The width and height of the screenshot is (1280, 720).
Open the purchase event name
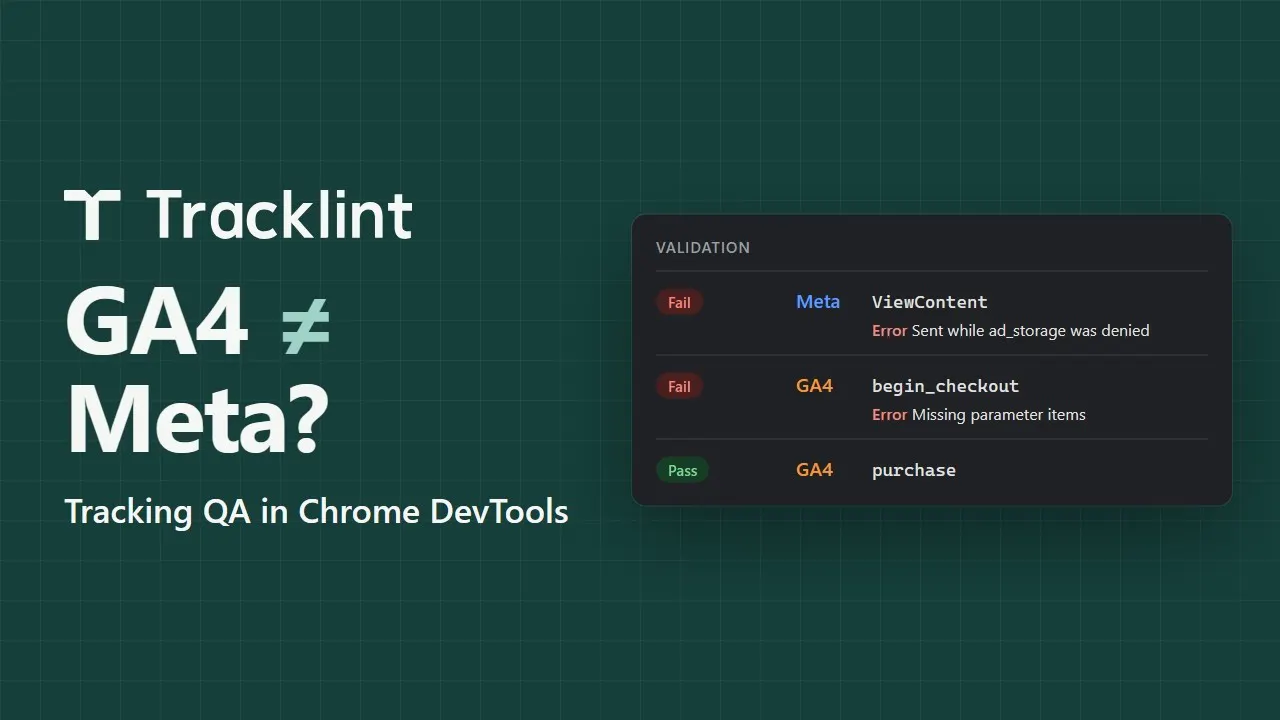coord(914,470)
